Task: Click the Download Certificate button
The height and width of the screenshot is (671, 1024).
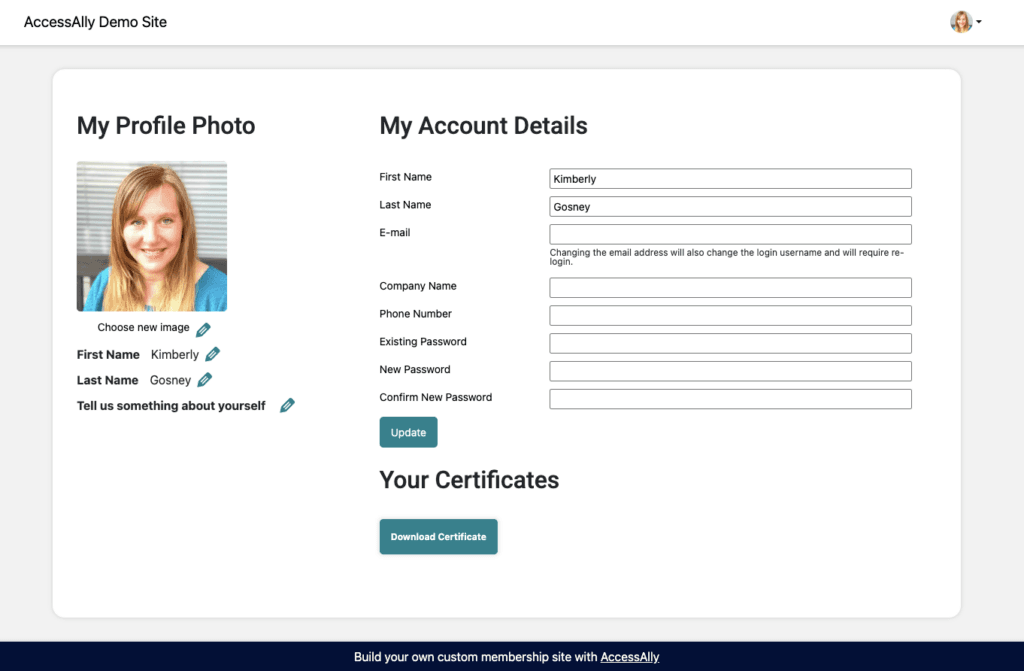Action: [x=438, y=537]
